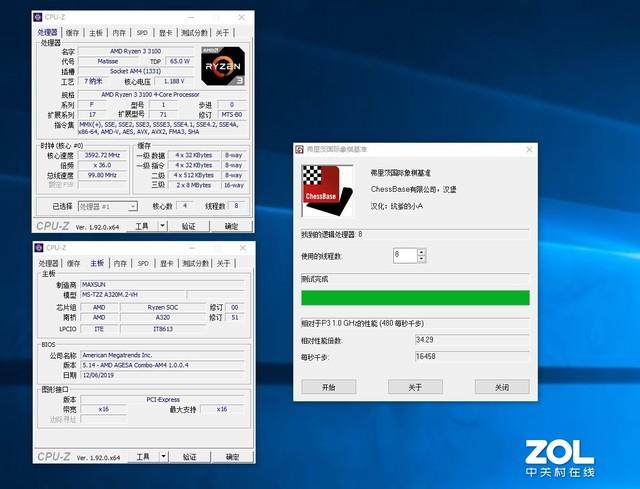
Task: Click CPU-Z title icon in mainboard window
Action: coord(39,248)
